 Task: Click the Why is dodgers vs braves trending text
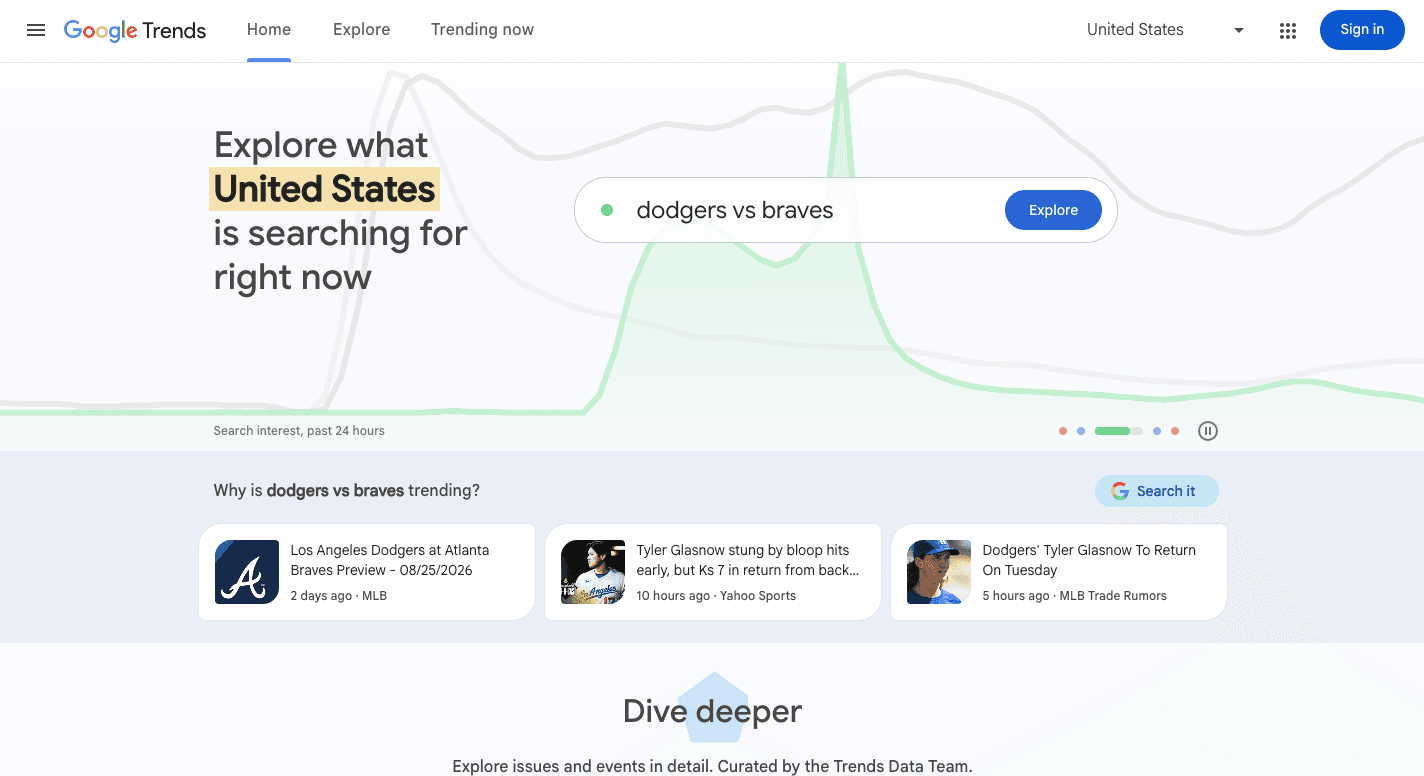pyautogui.click(x=346, y=491)
